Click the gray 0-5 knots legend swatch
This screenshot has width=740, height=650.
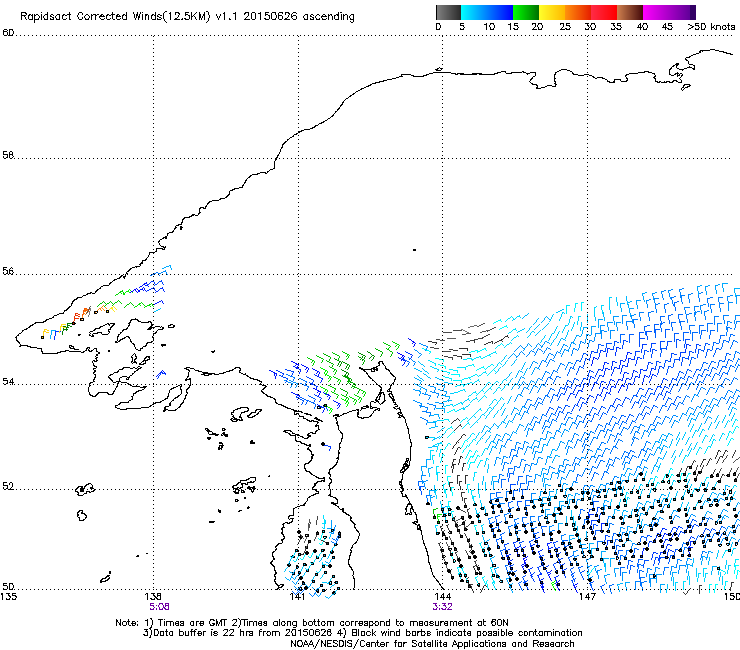tap(448, 12)
